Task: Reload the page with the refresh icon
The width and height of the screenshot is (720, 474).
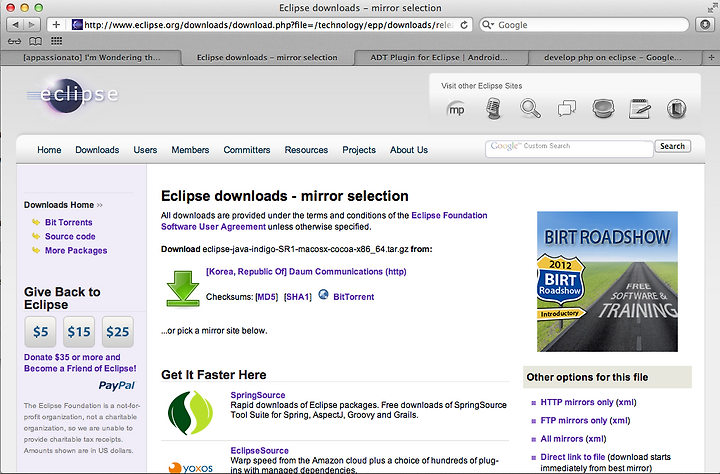Action: tap(464, 25)
